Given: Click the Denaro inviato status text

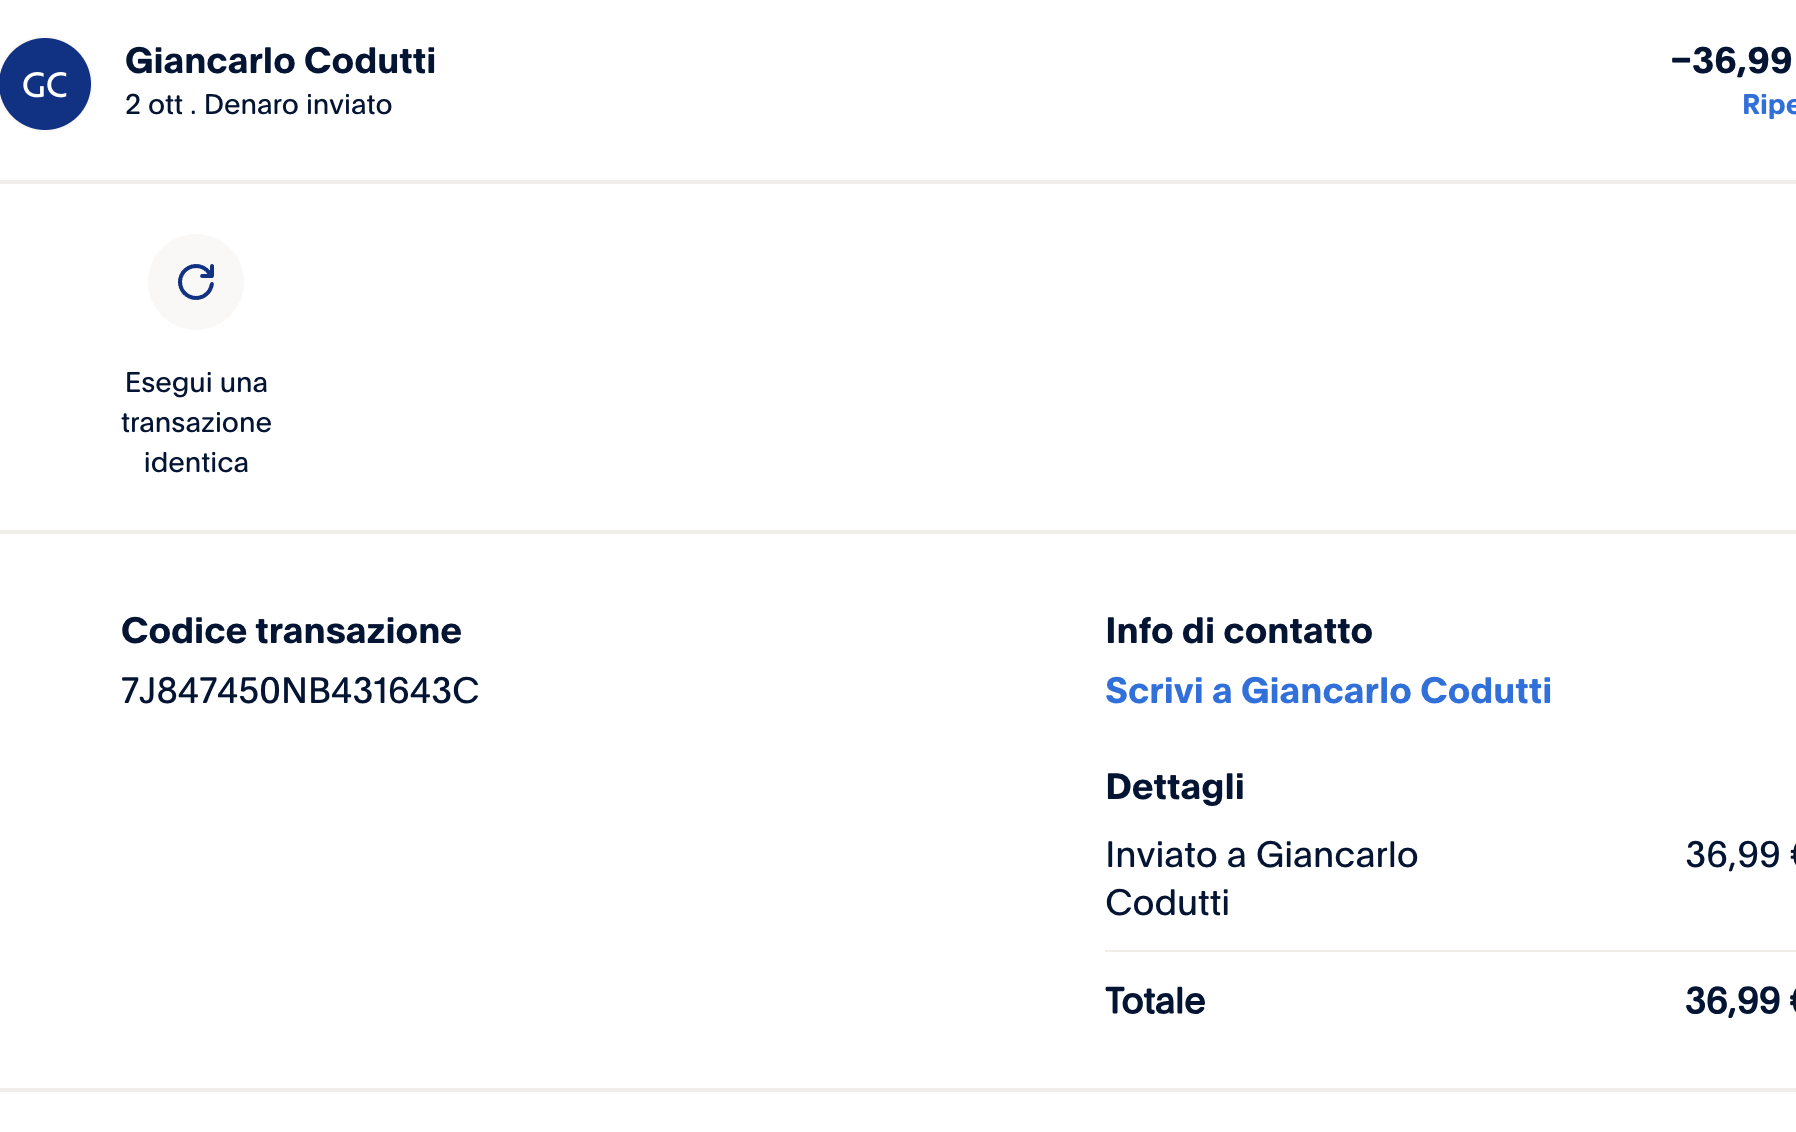Looking at the screenshot, I should [298, 105].
